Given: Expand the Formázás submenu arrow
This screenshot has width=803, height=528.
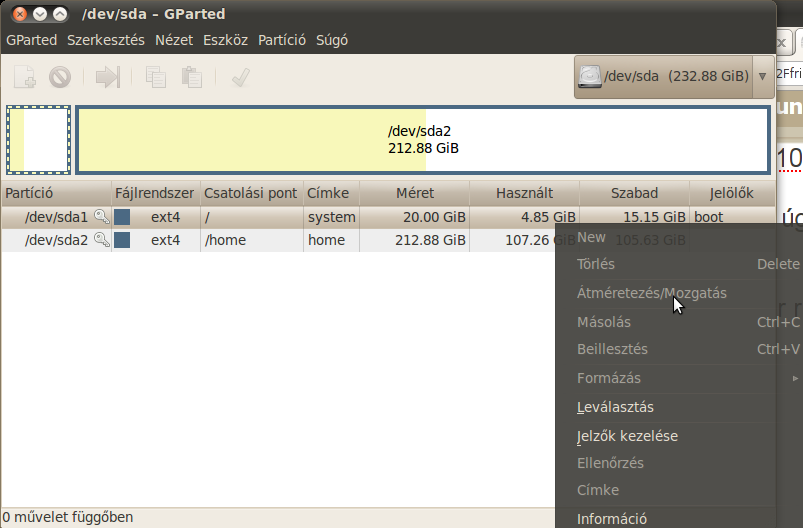Looking at the screenshot, I should pos(795,378).
